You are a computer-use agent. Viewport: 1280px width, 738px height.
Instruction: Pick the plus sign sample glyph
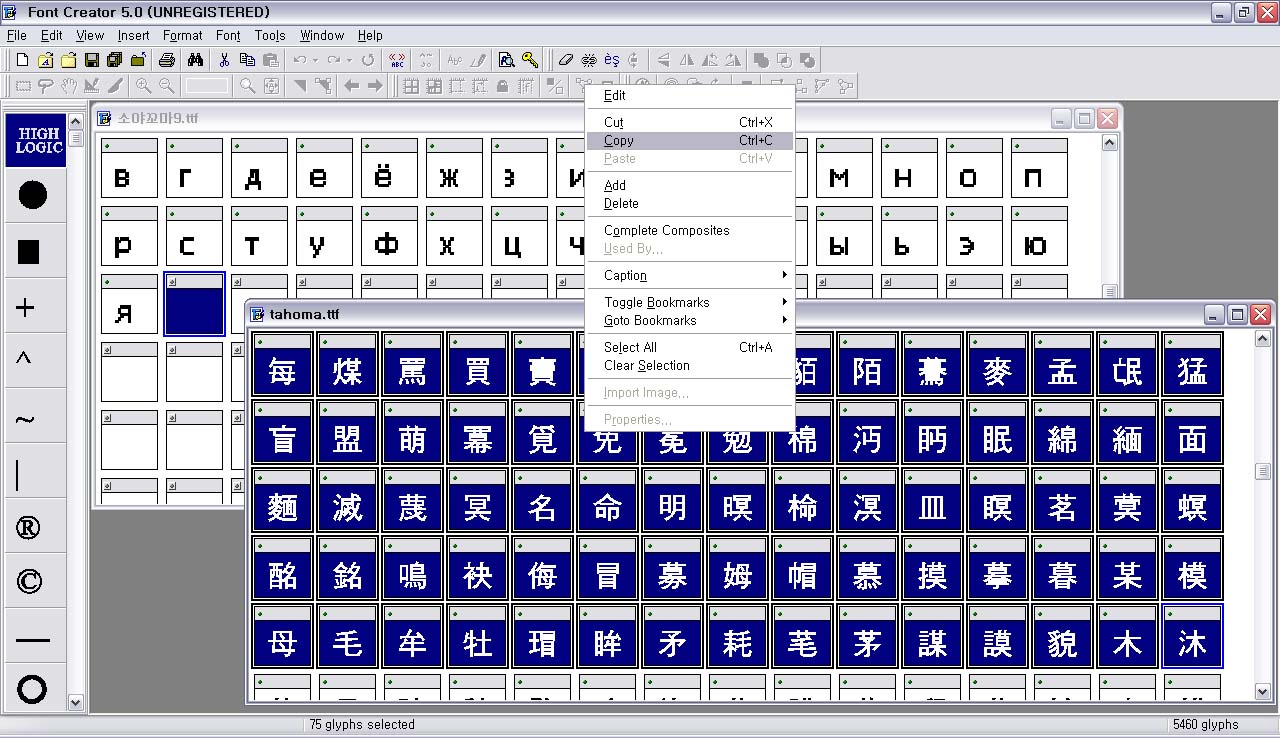(27, 308)
